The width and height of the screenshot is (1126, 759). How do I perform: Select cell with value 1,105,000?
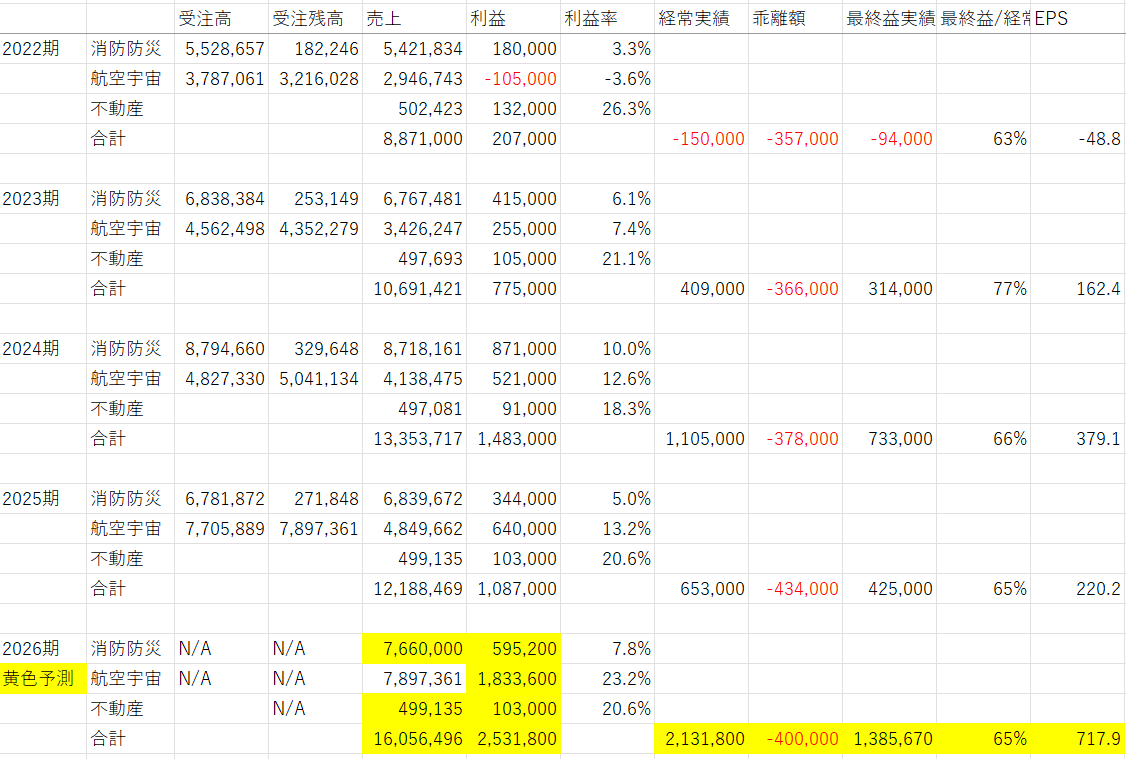(x=701, y=439)
